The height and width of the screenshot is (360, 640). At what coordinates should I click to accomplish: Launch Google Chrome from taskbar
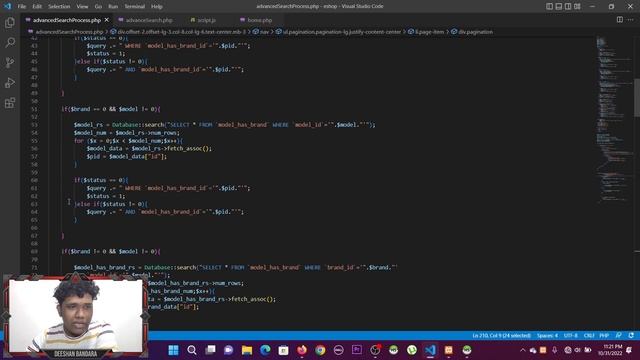[320, 350]
